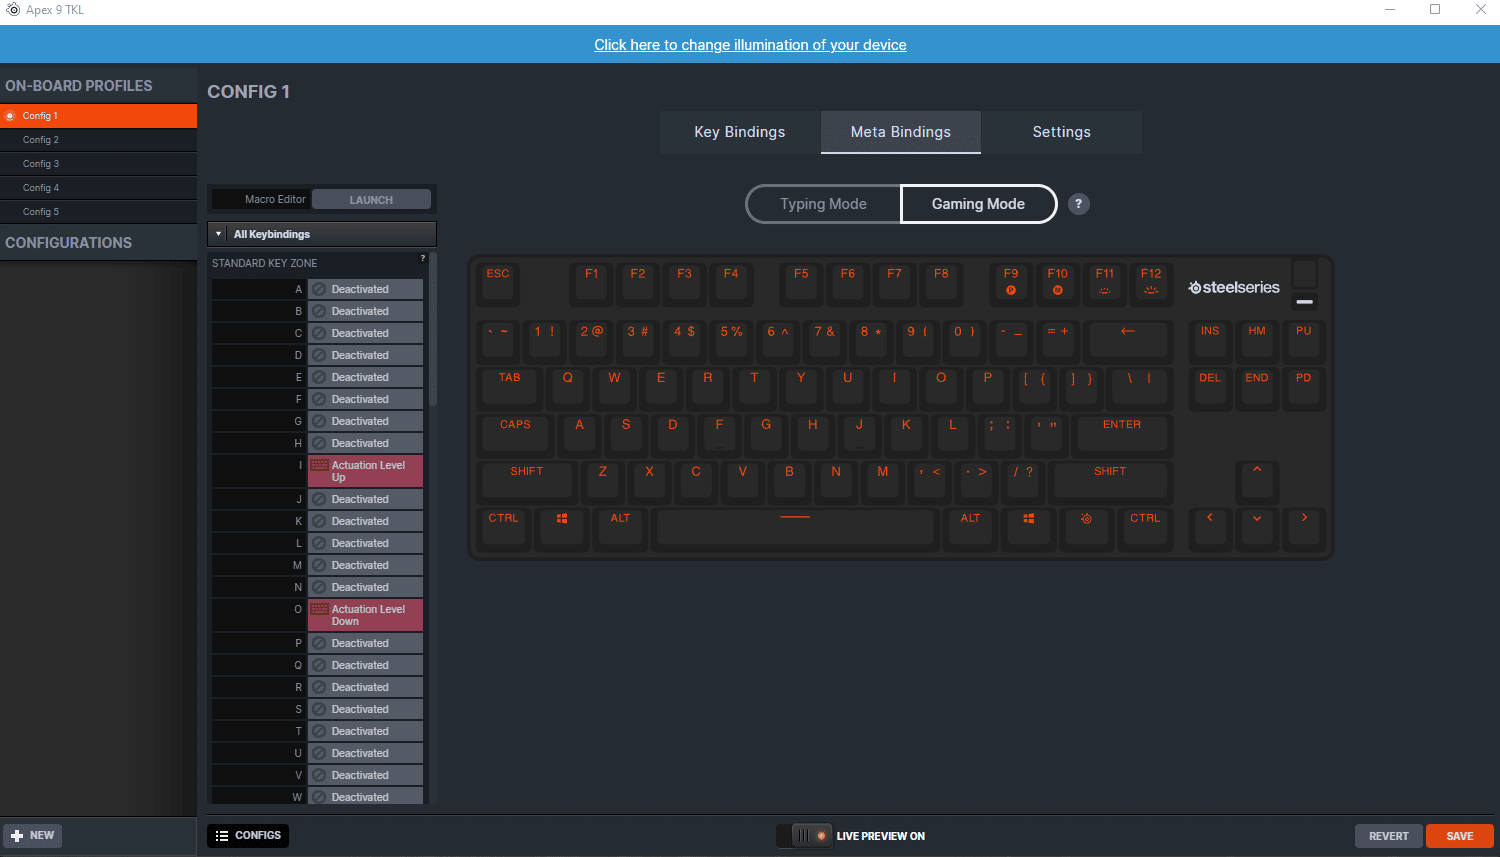Open binding dropdown for key B
This screenshot has height=857, width=1500.
coord(365,311)
